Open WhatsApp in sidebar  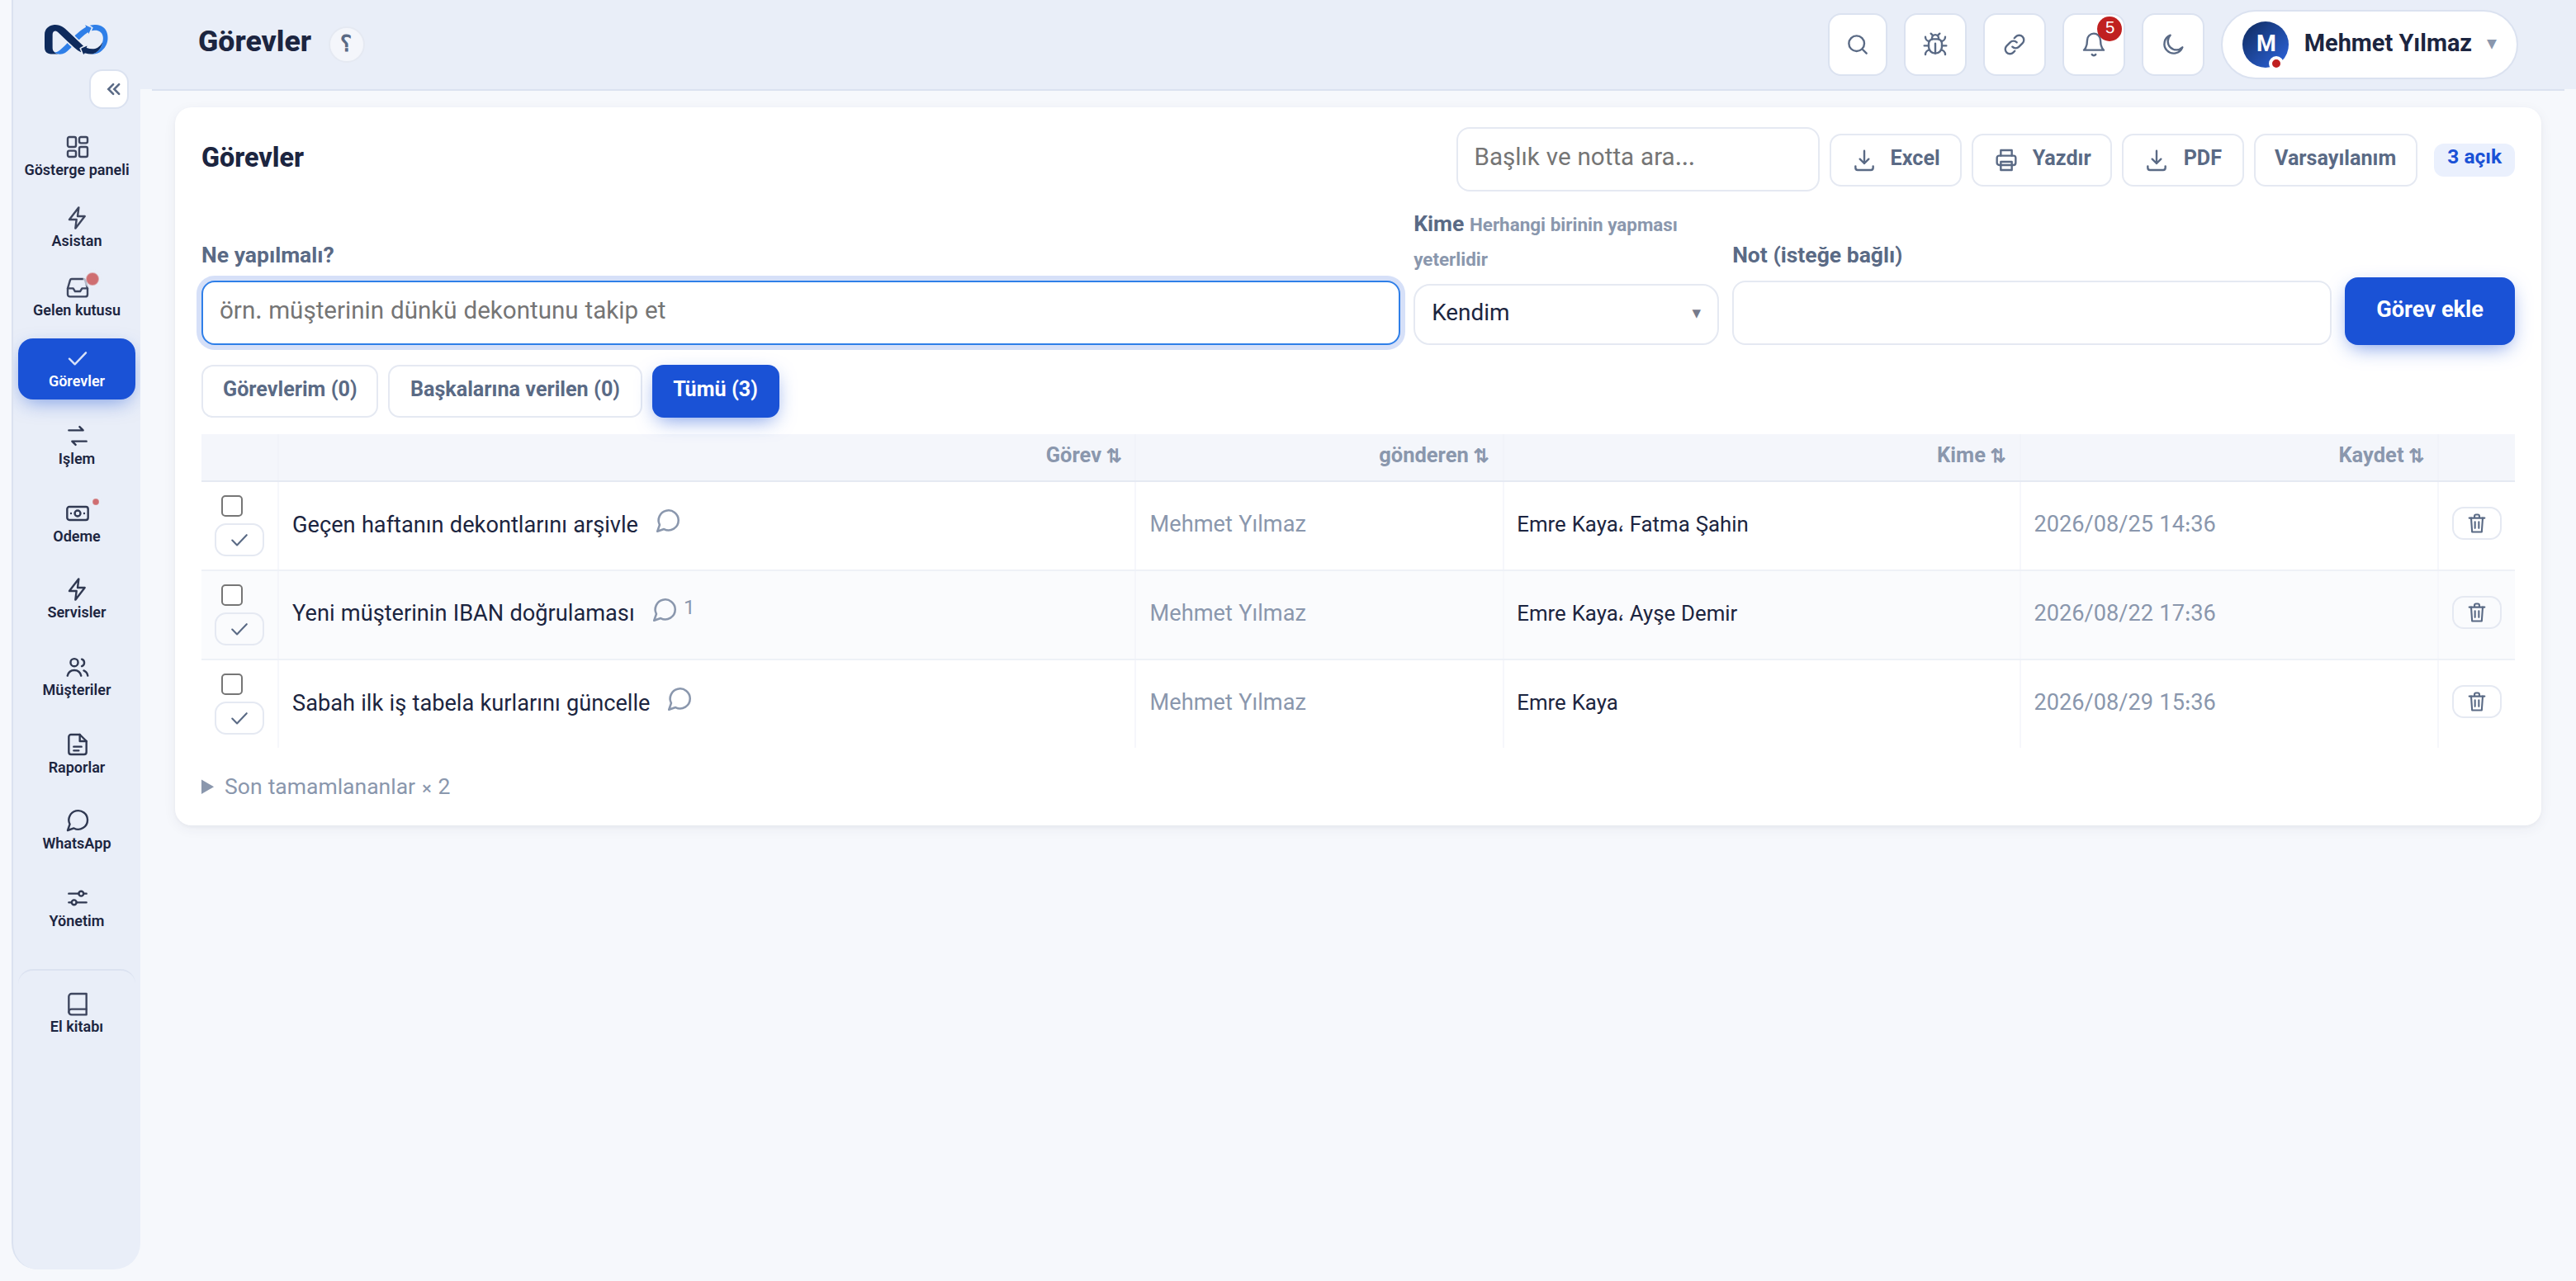[x=77, y=830]
